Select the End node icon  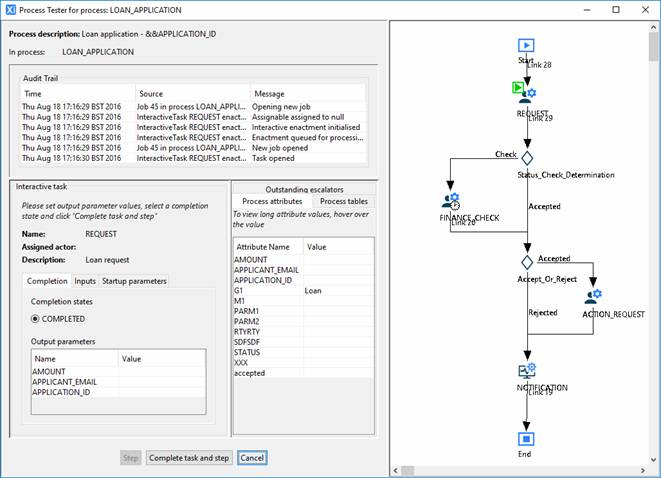coord(526,438)
